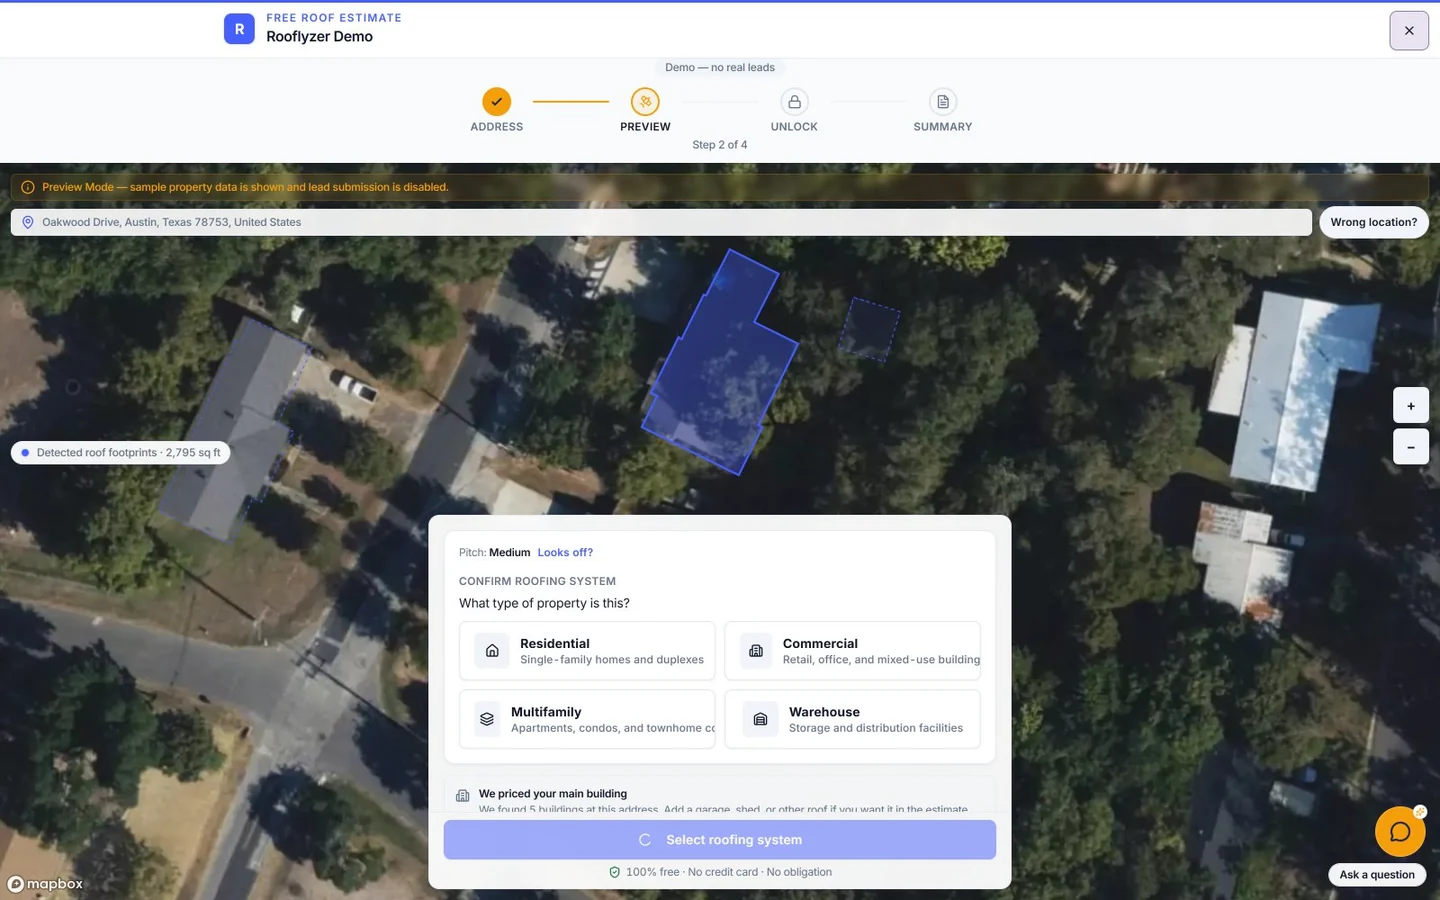Choose the Commercial property type
This screenshot has height=900, width=1440.
pyautogui.click(x=852, y=651)
